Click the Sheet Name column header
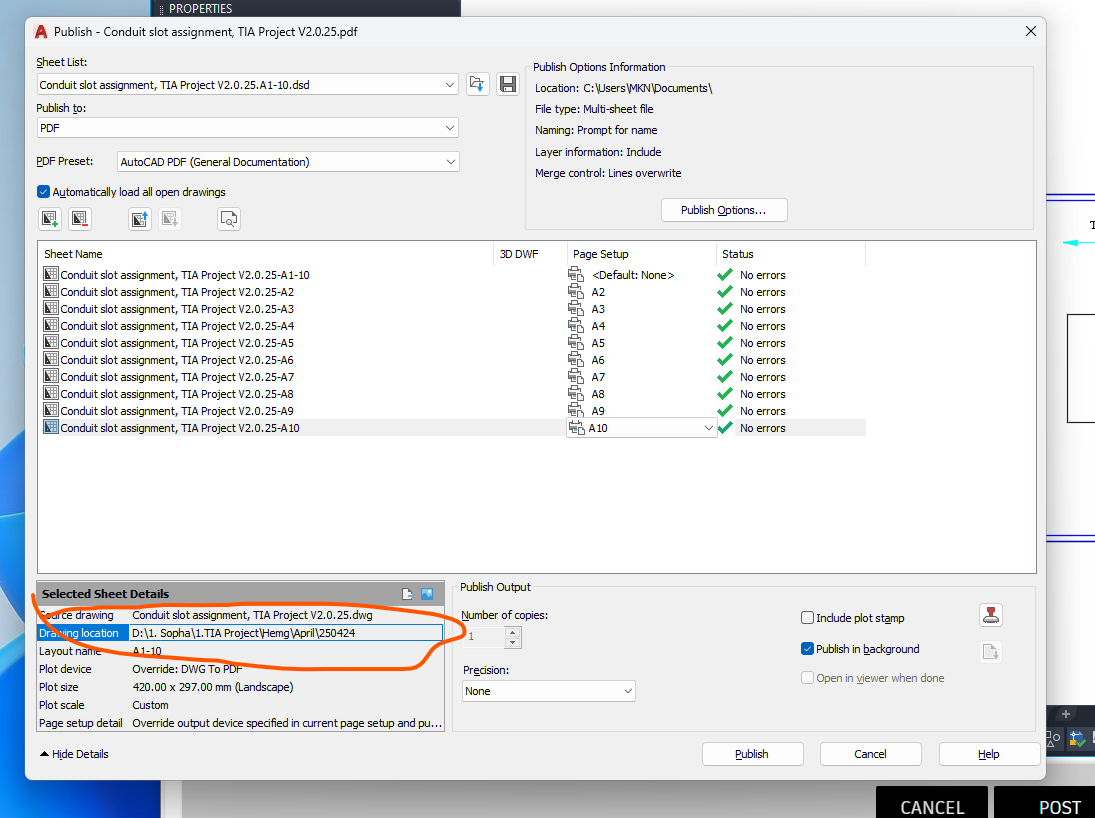Image resolution: width=1095 pixels, height=818 pixels. point(265,254)
